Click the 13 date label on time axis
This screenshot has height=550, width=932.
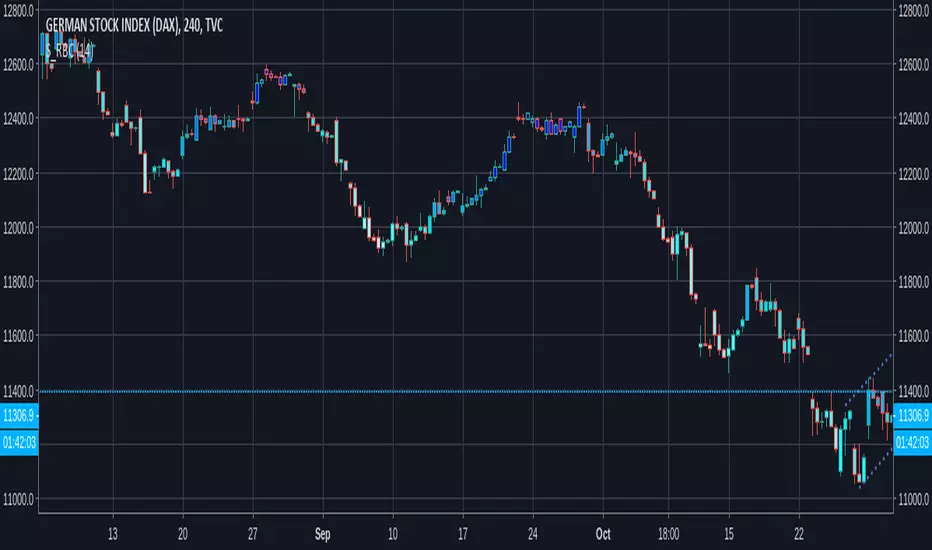click(112, 534)
